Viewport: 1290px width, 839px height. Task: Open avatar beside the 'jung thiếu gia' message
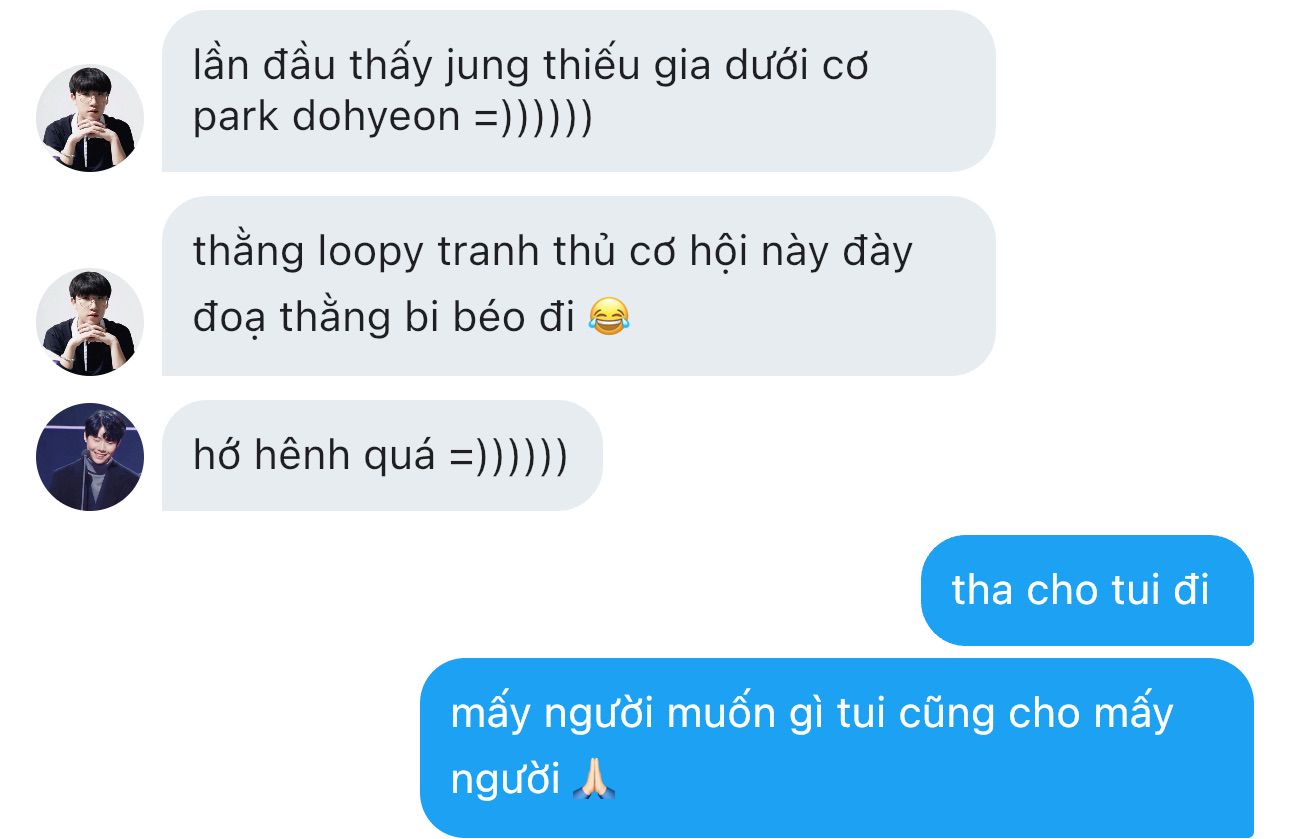pos(90,118)
